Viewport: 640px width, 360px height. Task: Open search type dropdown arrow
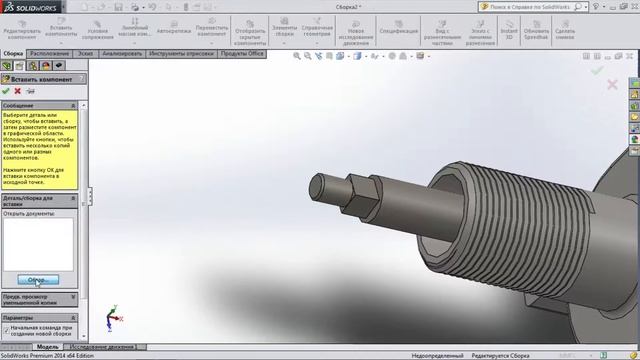click(x=586, y=7)
